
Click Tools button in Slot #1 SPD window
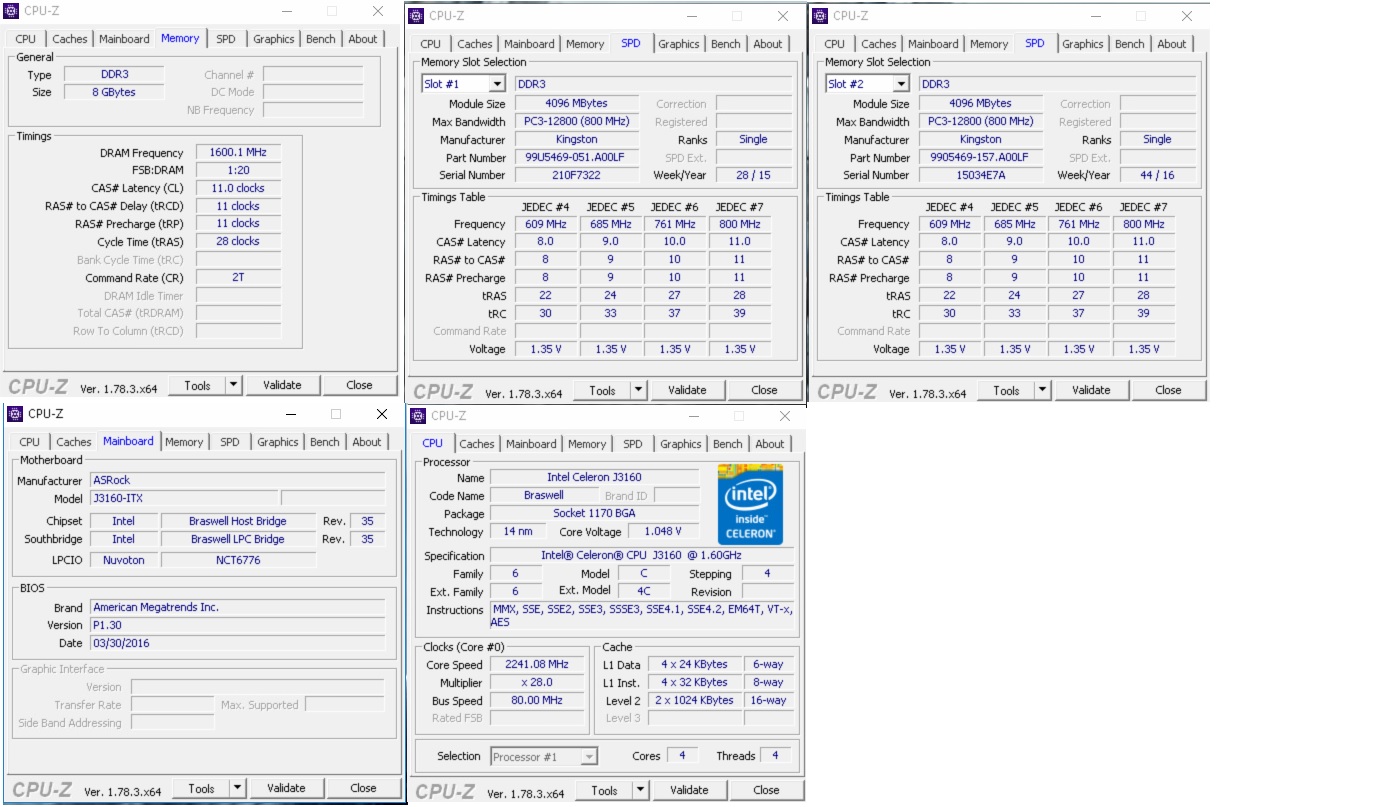602,390
